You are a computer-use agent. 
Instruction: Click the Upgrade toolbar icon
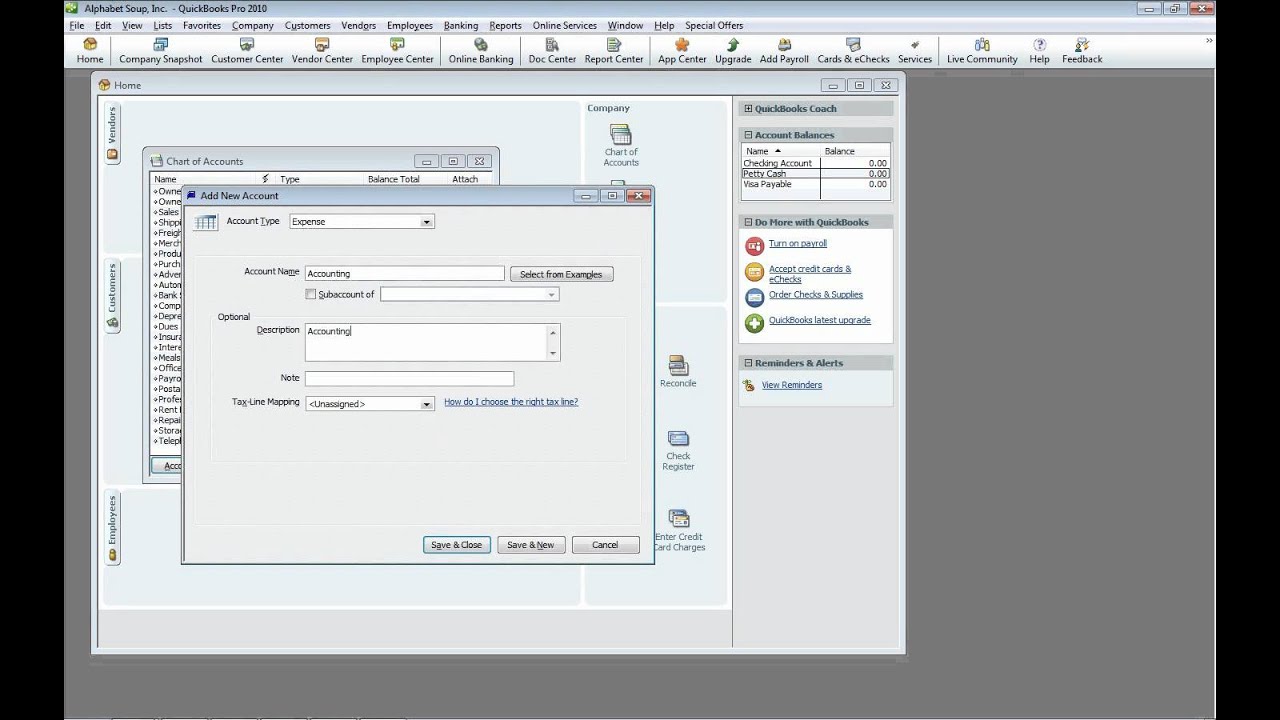tap(733, 51)
